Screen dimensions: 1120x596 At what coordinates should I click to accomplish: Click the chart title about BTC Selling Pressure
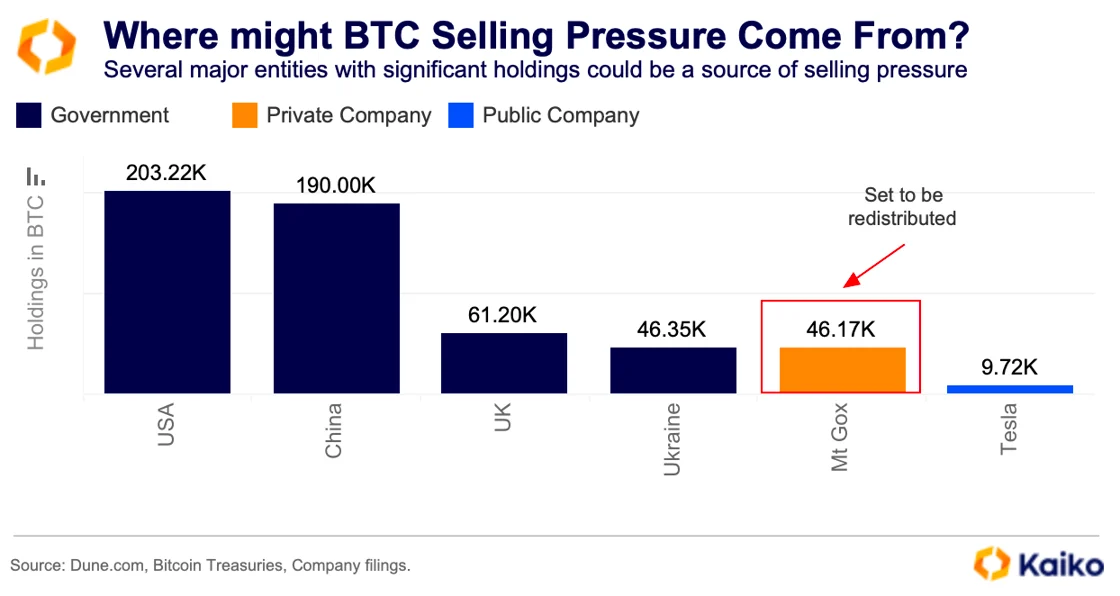coord(536,37)
